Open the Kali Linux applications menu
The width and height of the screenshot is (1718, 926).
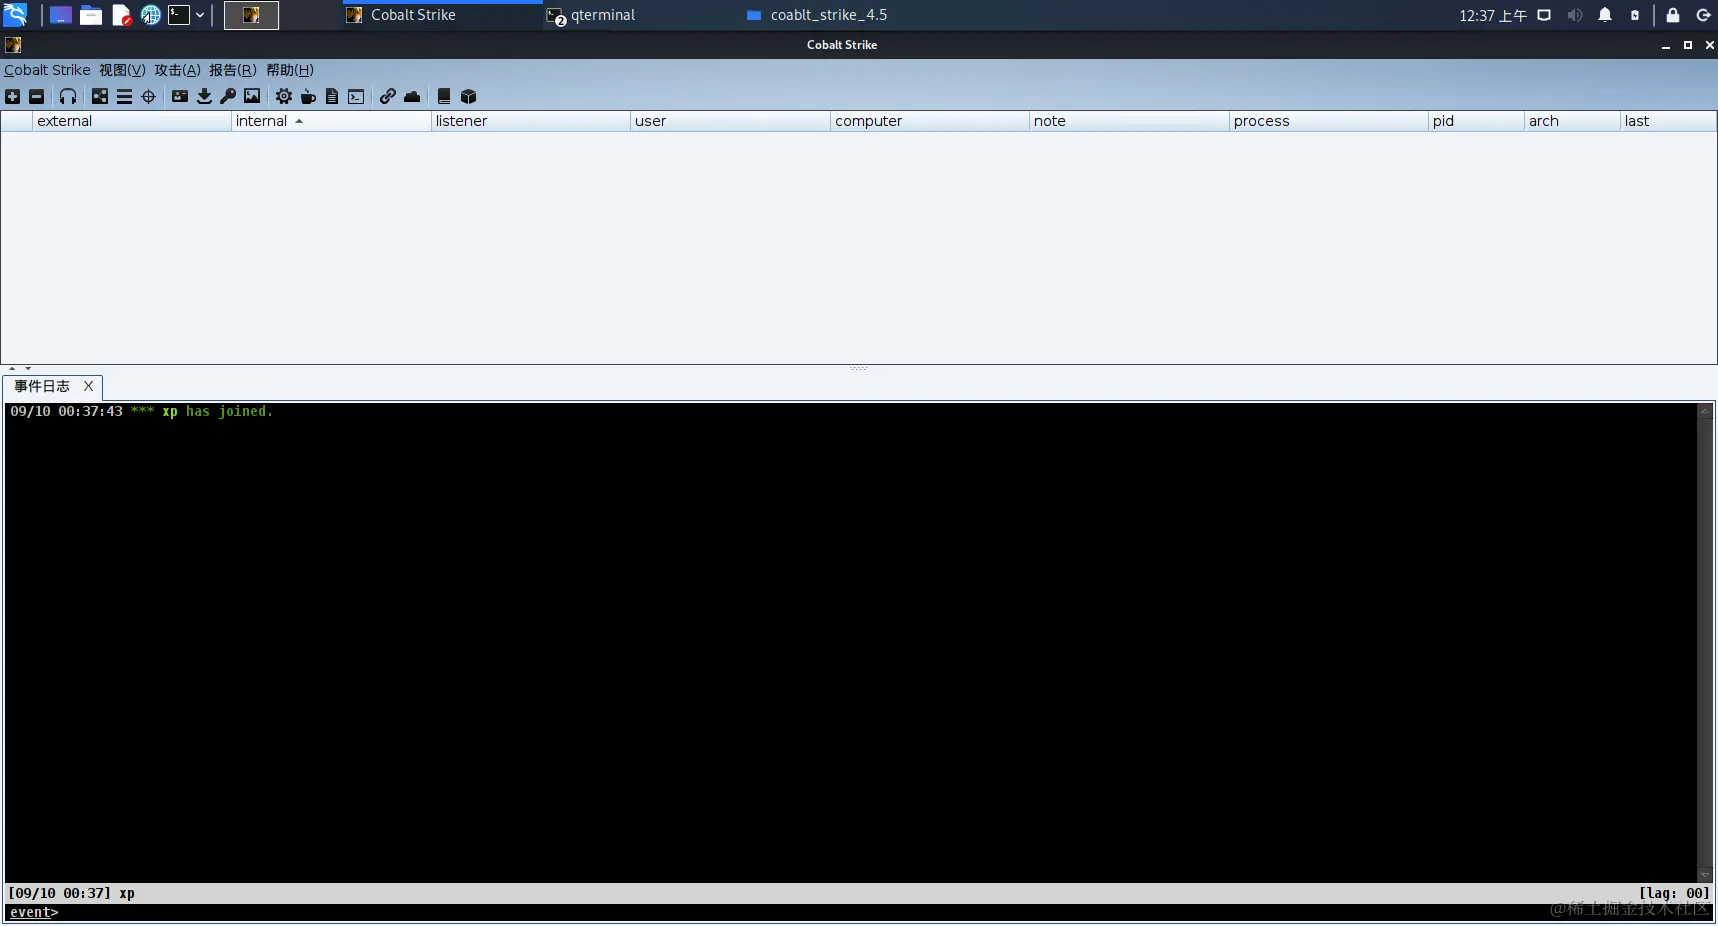pos(15,15)
